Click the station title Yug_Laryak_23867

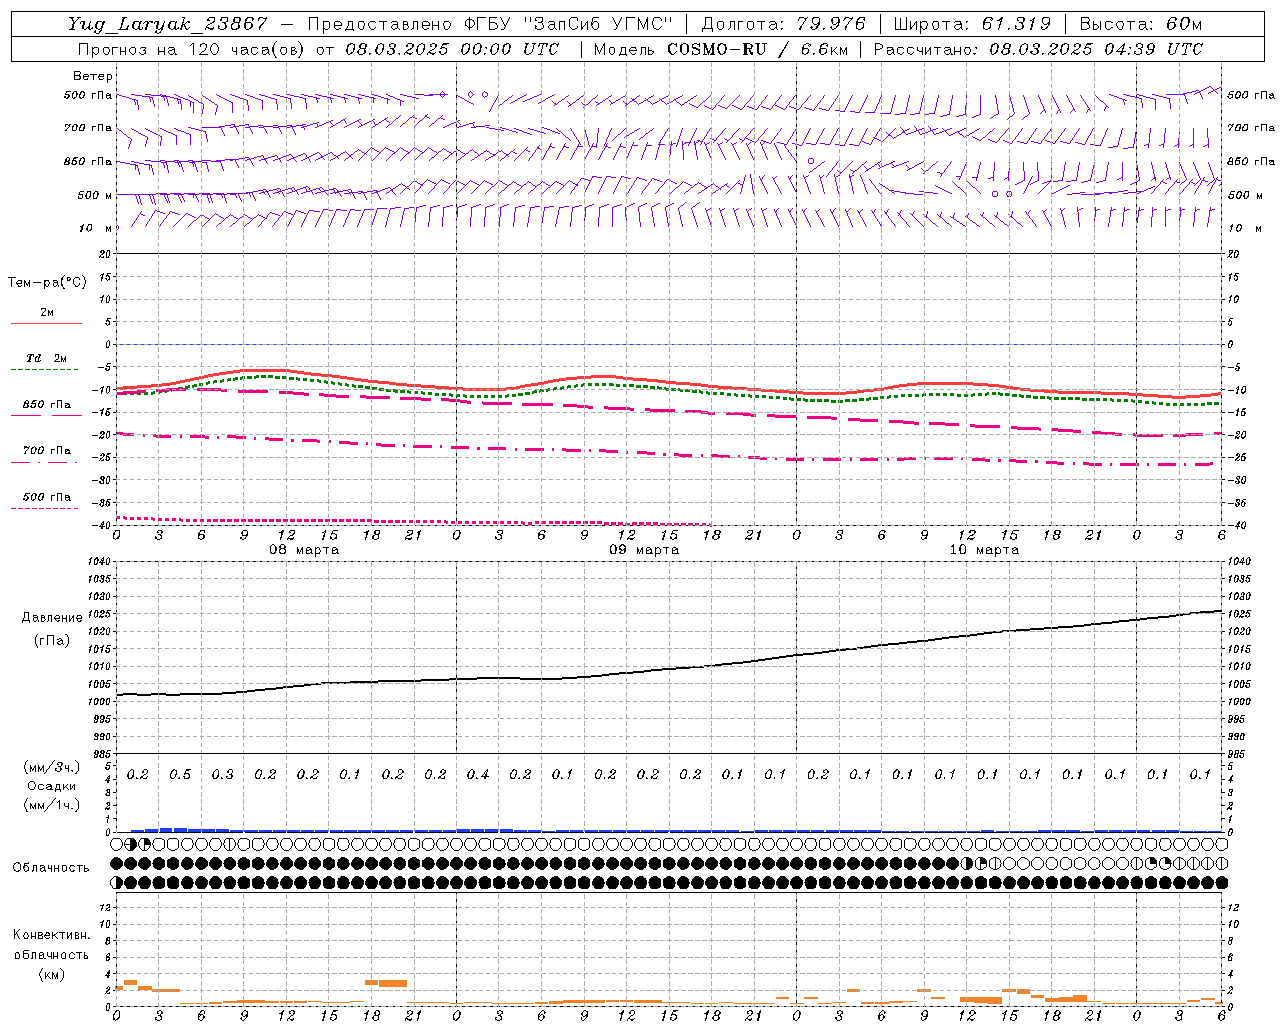[168, 24]
